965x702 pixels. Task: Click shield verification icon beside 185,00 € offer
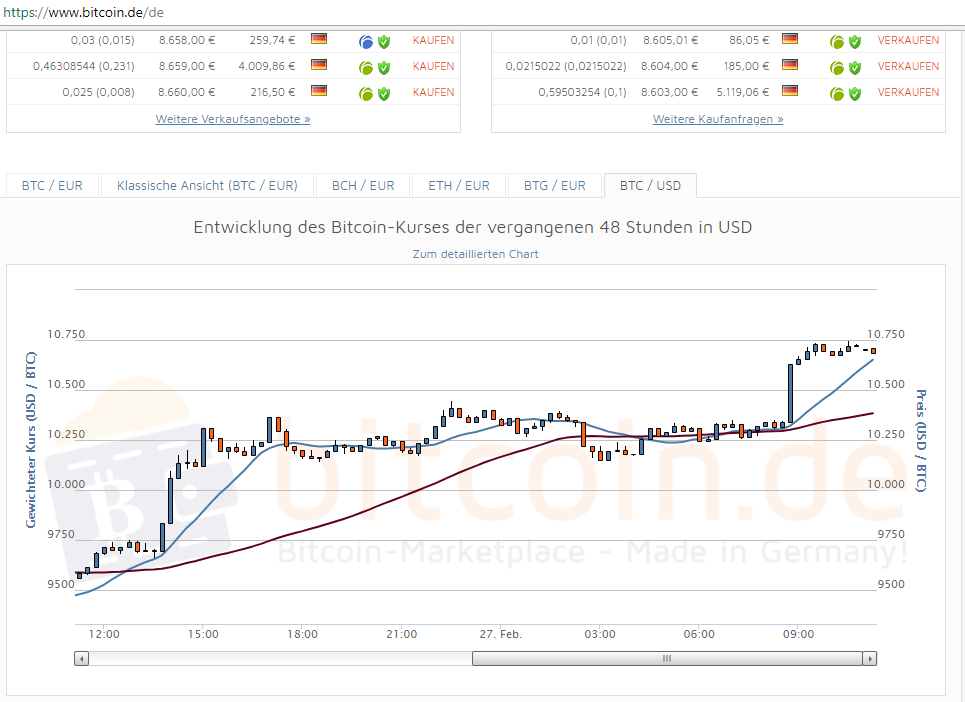[x=855, y=66]
